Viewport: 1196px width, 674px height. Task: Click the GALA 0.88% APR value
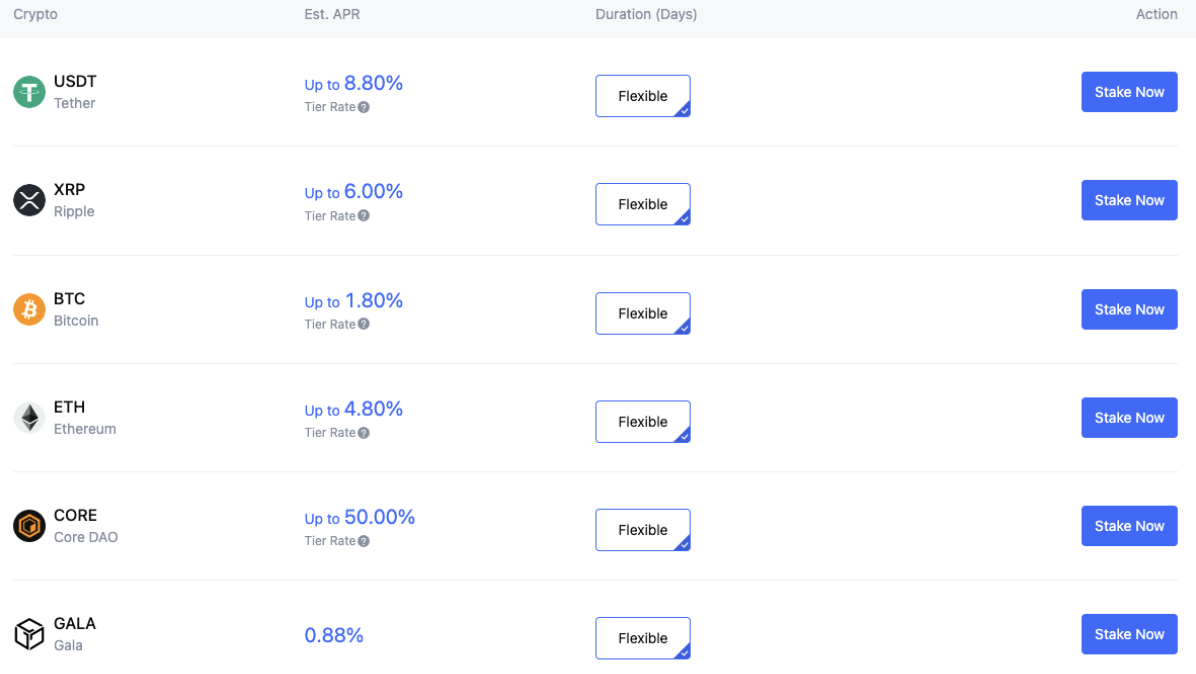click(x=334, y=635)
